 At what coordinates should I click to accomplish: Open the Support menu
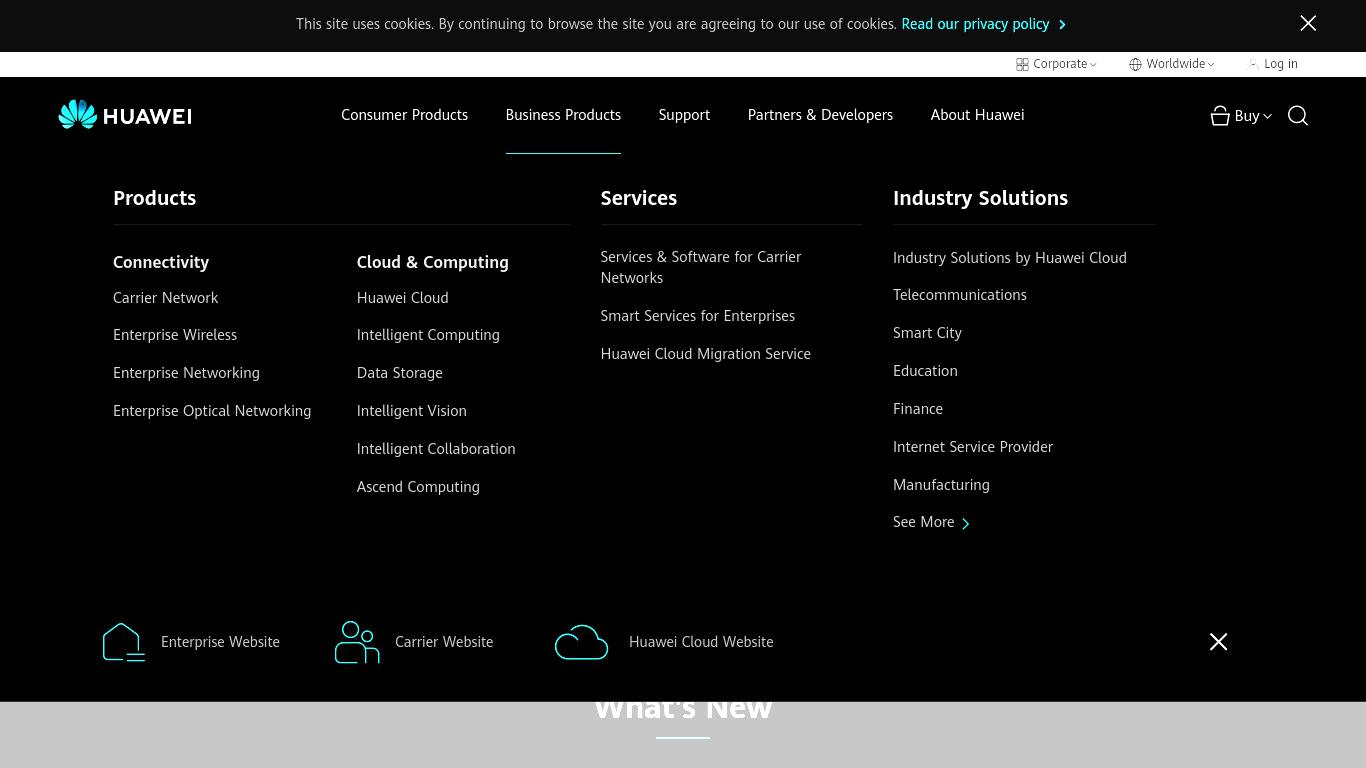pyautogui.click(x=684, y=115)
